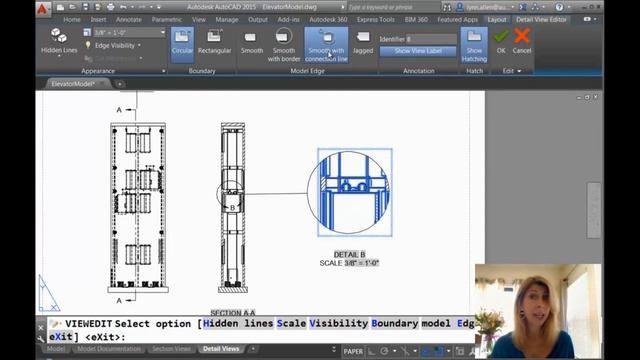Select Smooth with border edge option

(284, 45)
